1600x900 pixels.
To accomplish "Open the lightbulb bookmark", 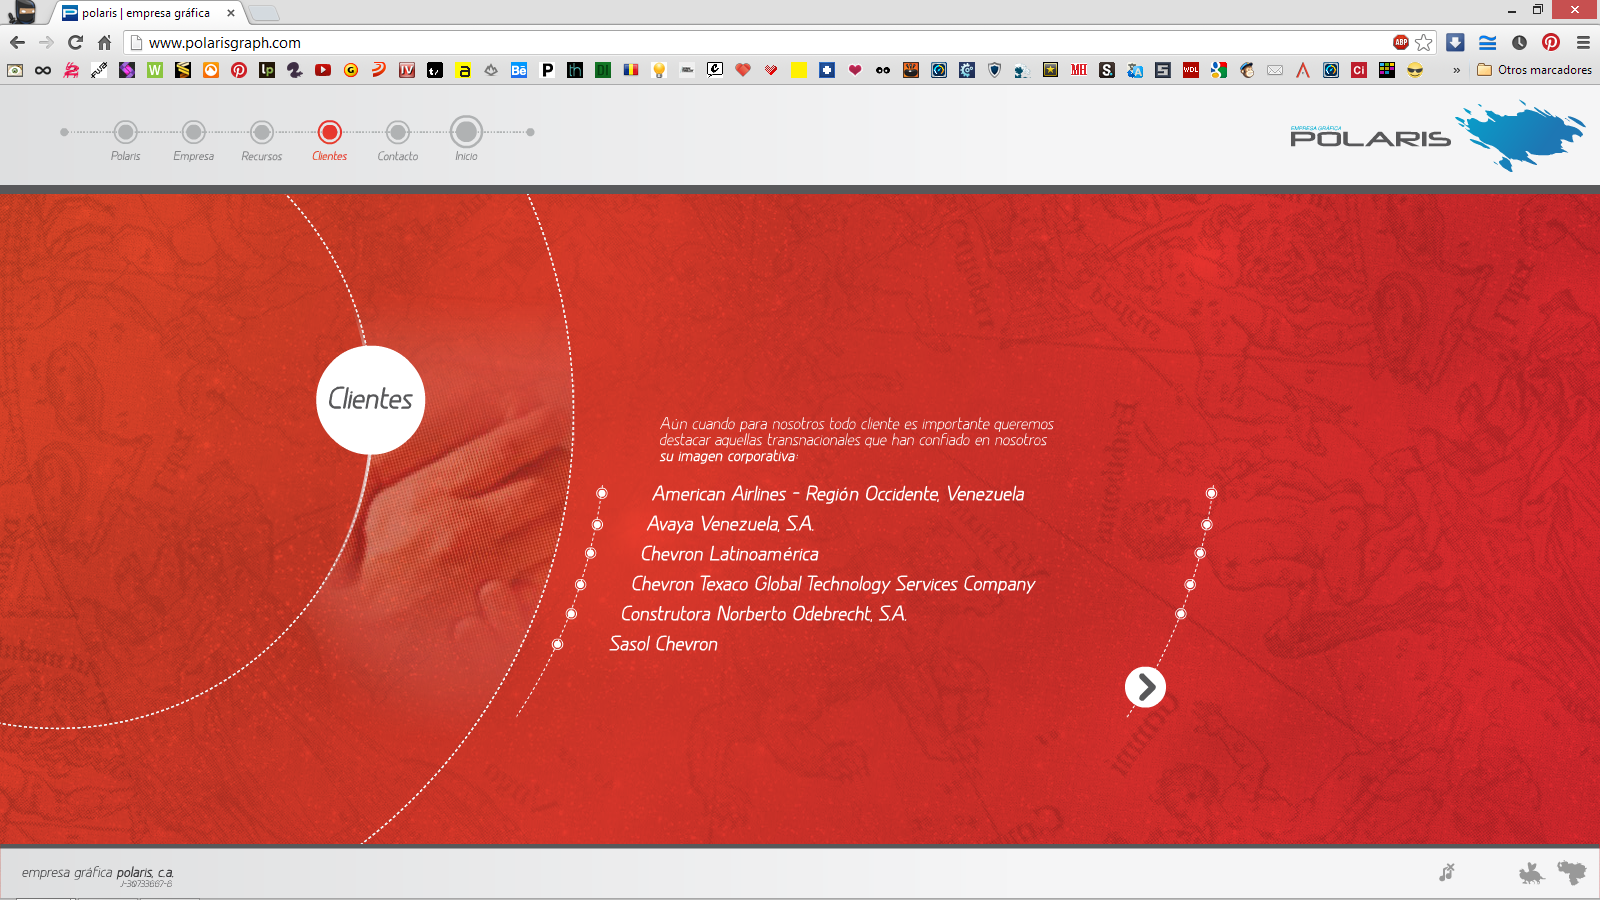I will tap(659, 70).
